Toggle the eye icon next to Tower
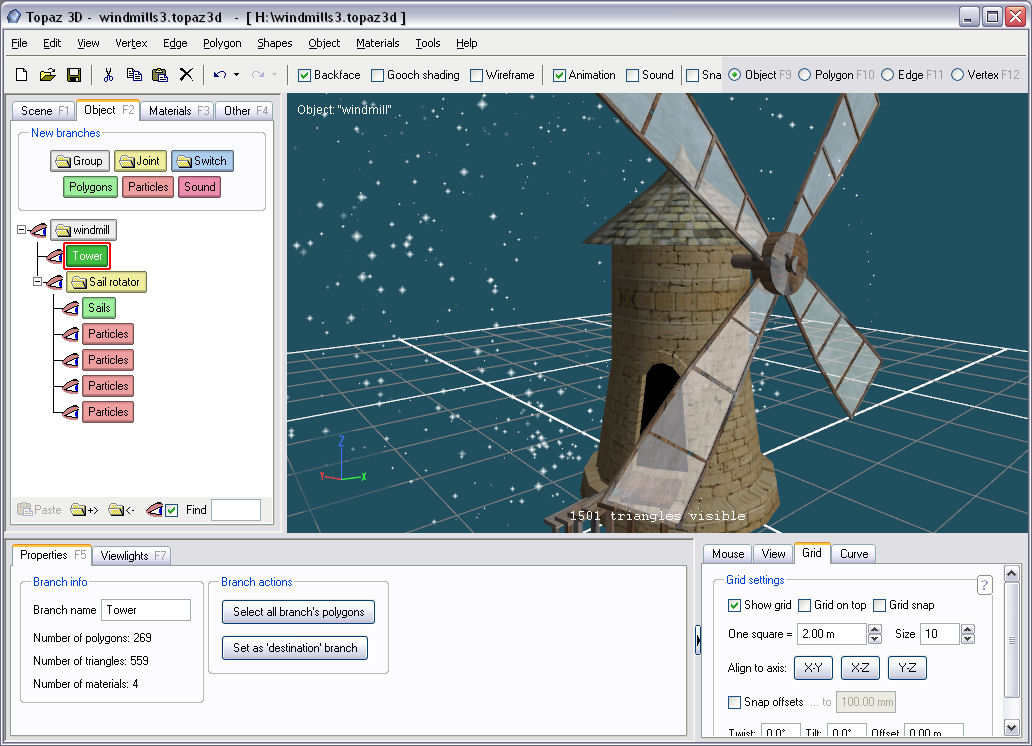The width and height of the screenshot is (1032, 746). 55,256
